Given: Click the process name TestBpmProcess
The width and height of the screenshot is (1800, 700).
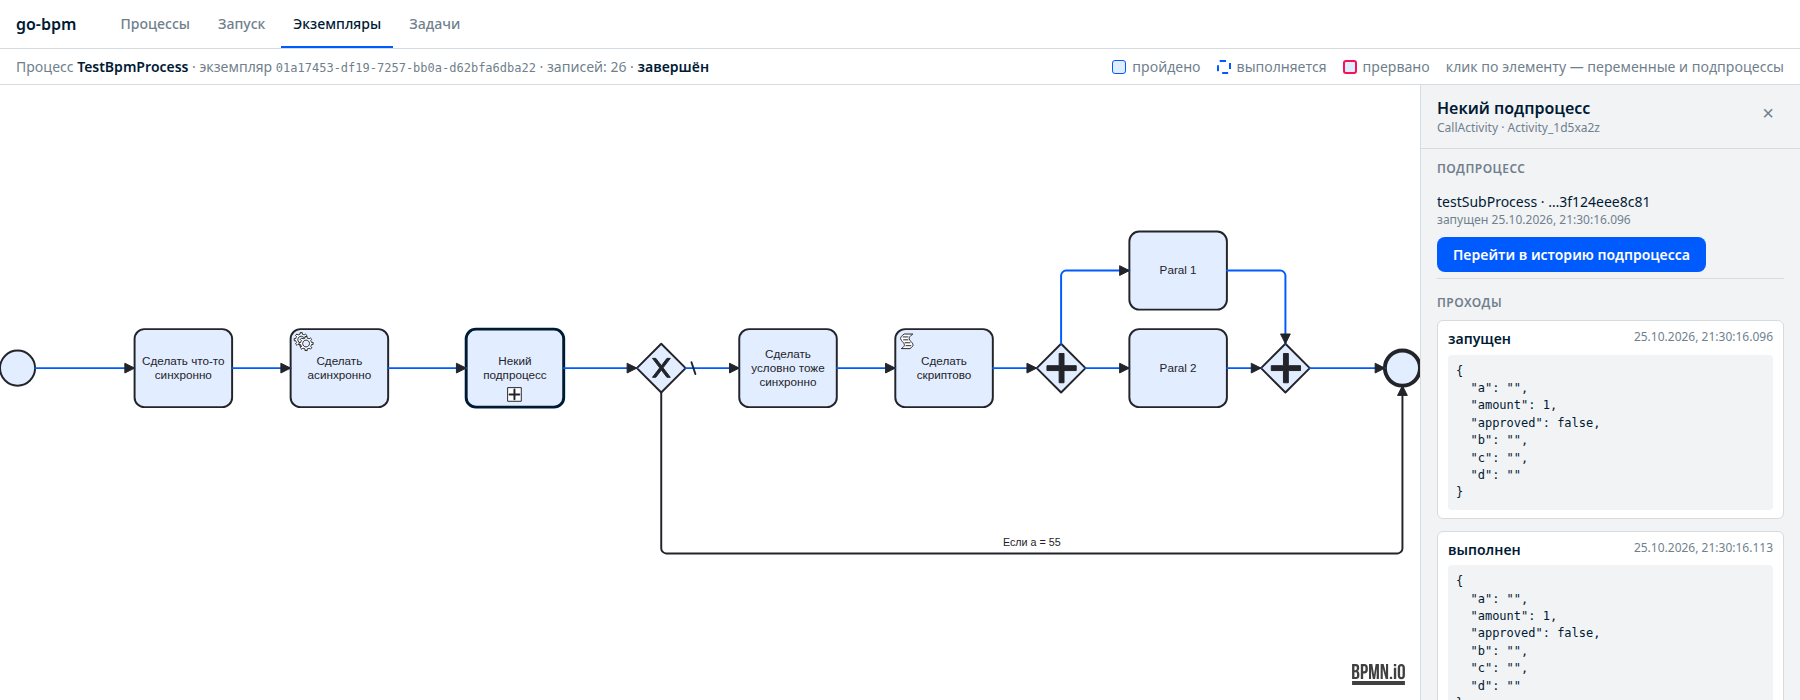Looking at the screenshot, I should [133, 67].
